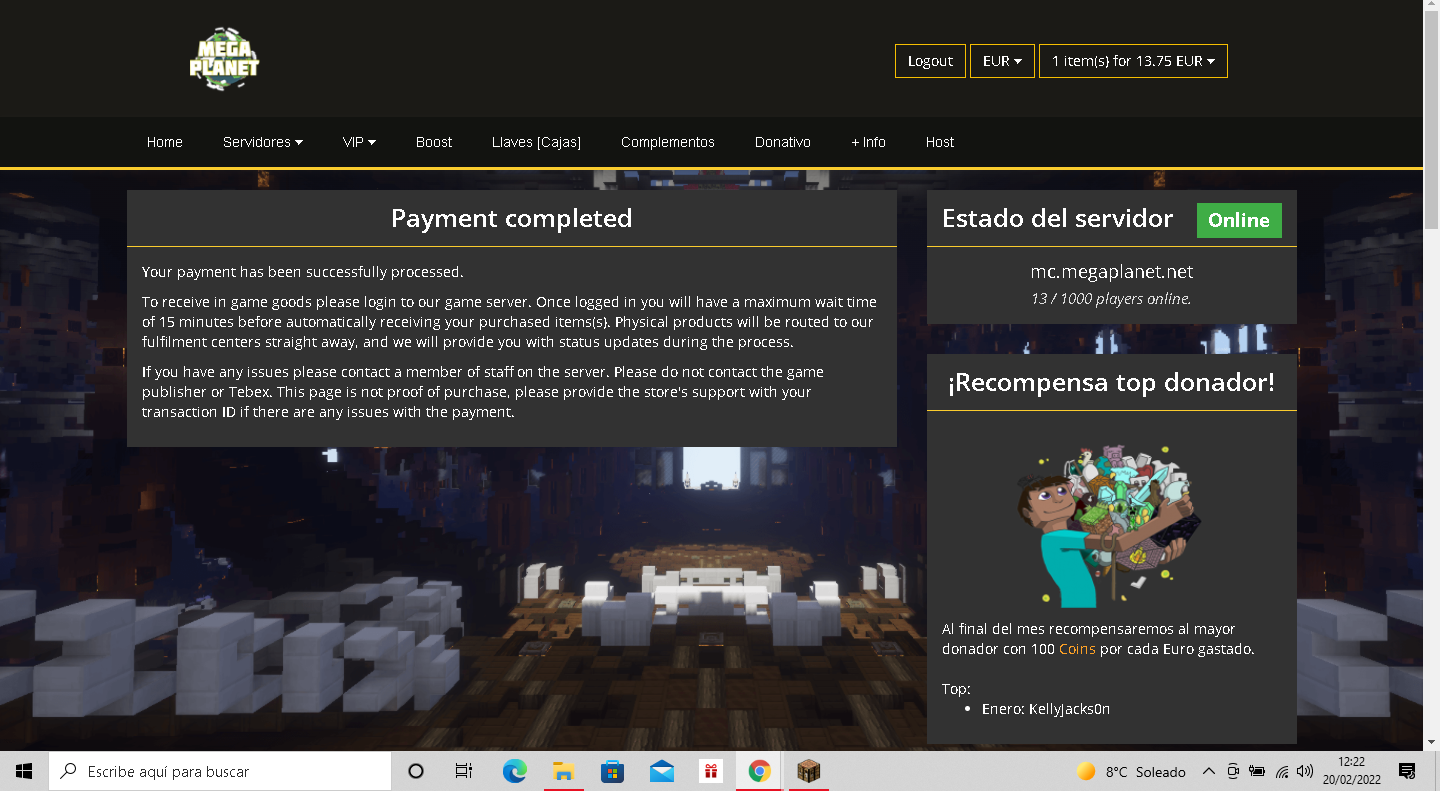Click the green Online status badge
1440x791 pixels.
1239,220
